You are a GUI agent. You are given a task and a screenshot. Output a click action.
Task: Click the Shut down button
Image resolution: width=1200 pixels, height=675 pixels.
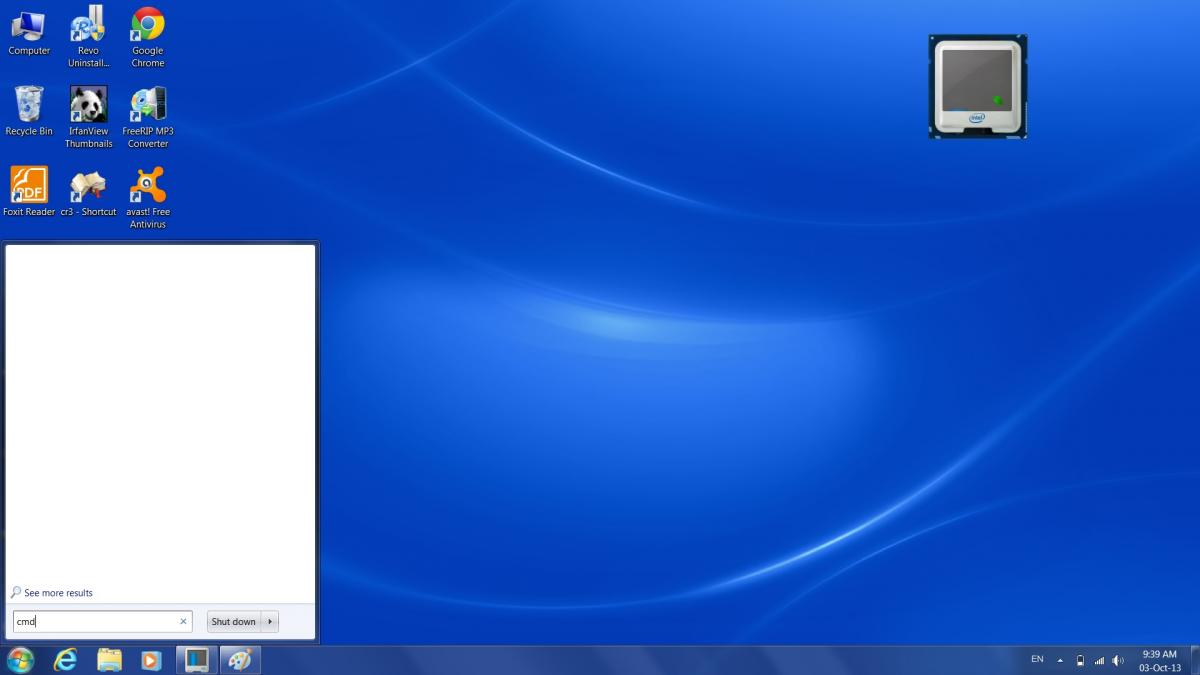[233, 621]
